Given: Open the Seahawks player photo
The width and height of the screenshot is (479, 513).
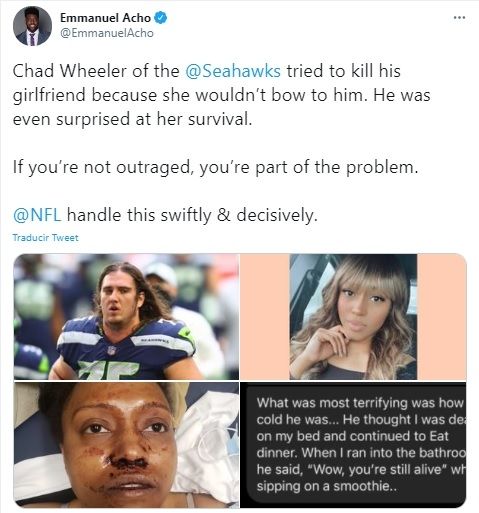Looking at the screenshot, I should [126, 317].
